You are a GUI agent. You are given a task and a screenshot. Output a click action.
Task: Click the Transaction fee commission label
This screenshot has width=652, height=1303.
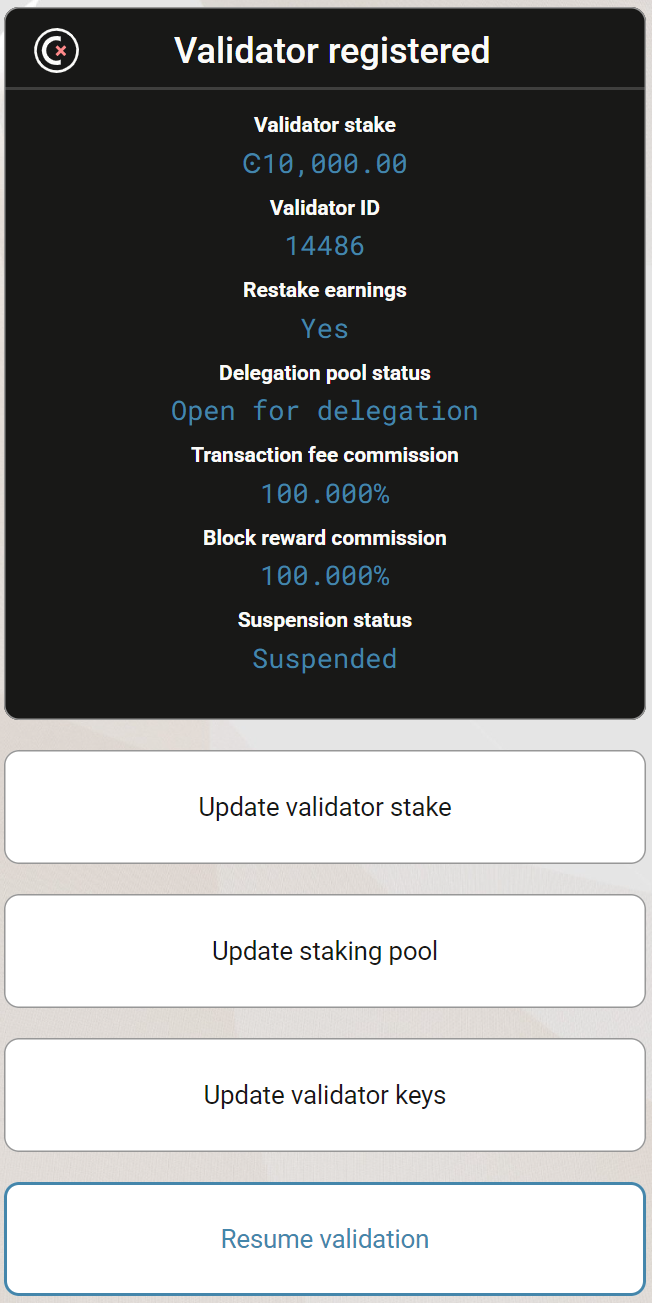coord(325,455)
